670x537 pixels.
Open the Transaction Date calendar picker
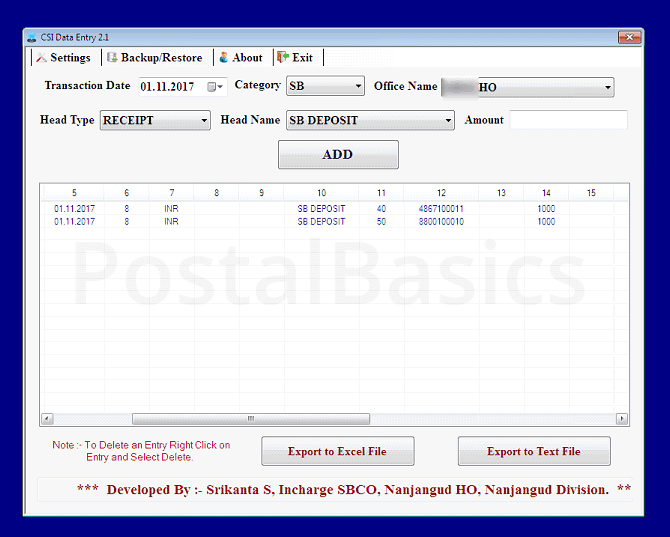[x=213, y=87]
